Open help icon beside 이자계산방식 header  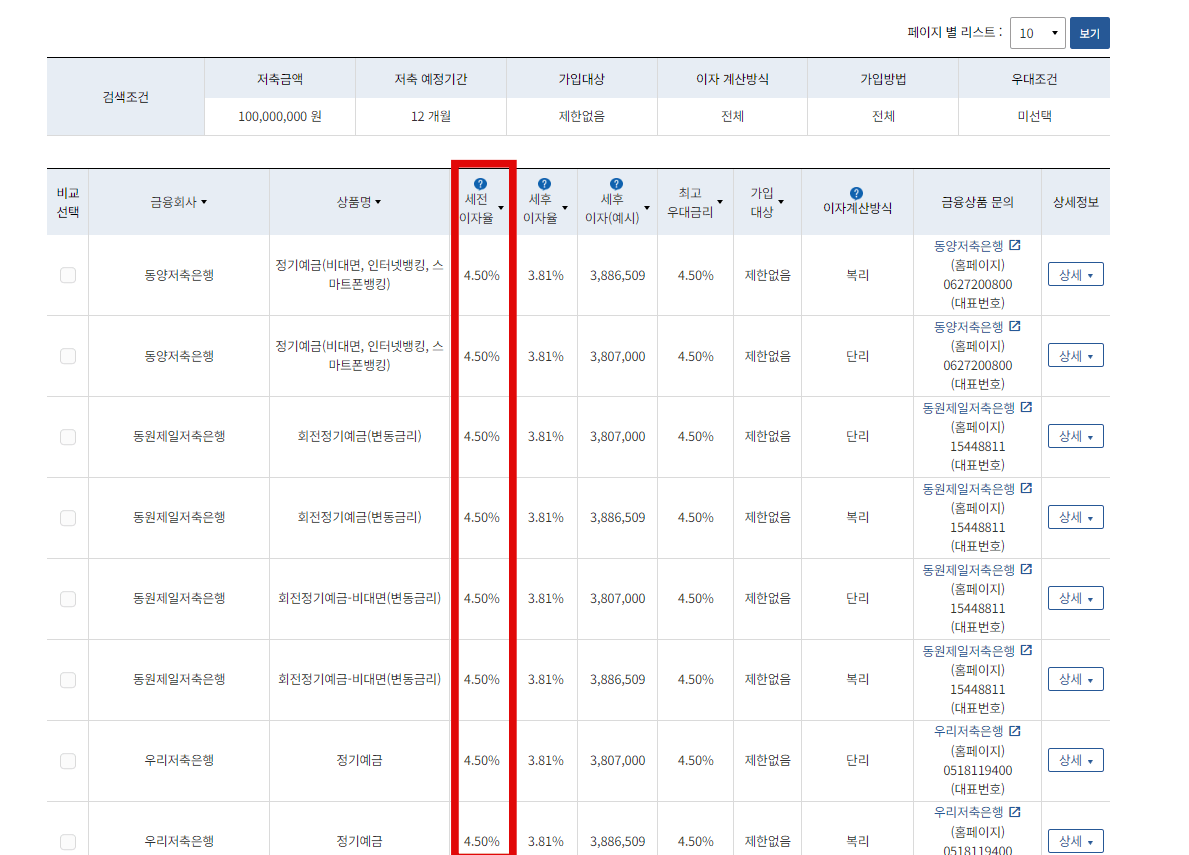(x=856, y=193)
